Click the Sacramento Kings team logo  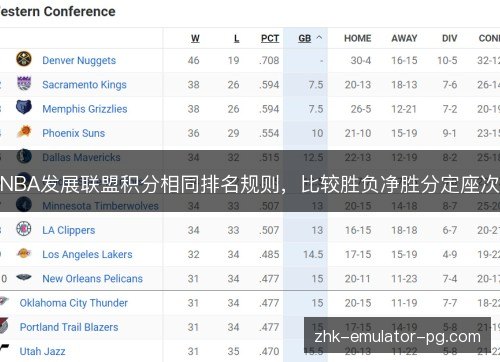(x=24, y=83)
